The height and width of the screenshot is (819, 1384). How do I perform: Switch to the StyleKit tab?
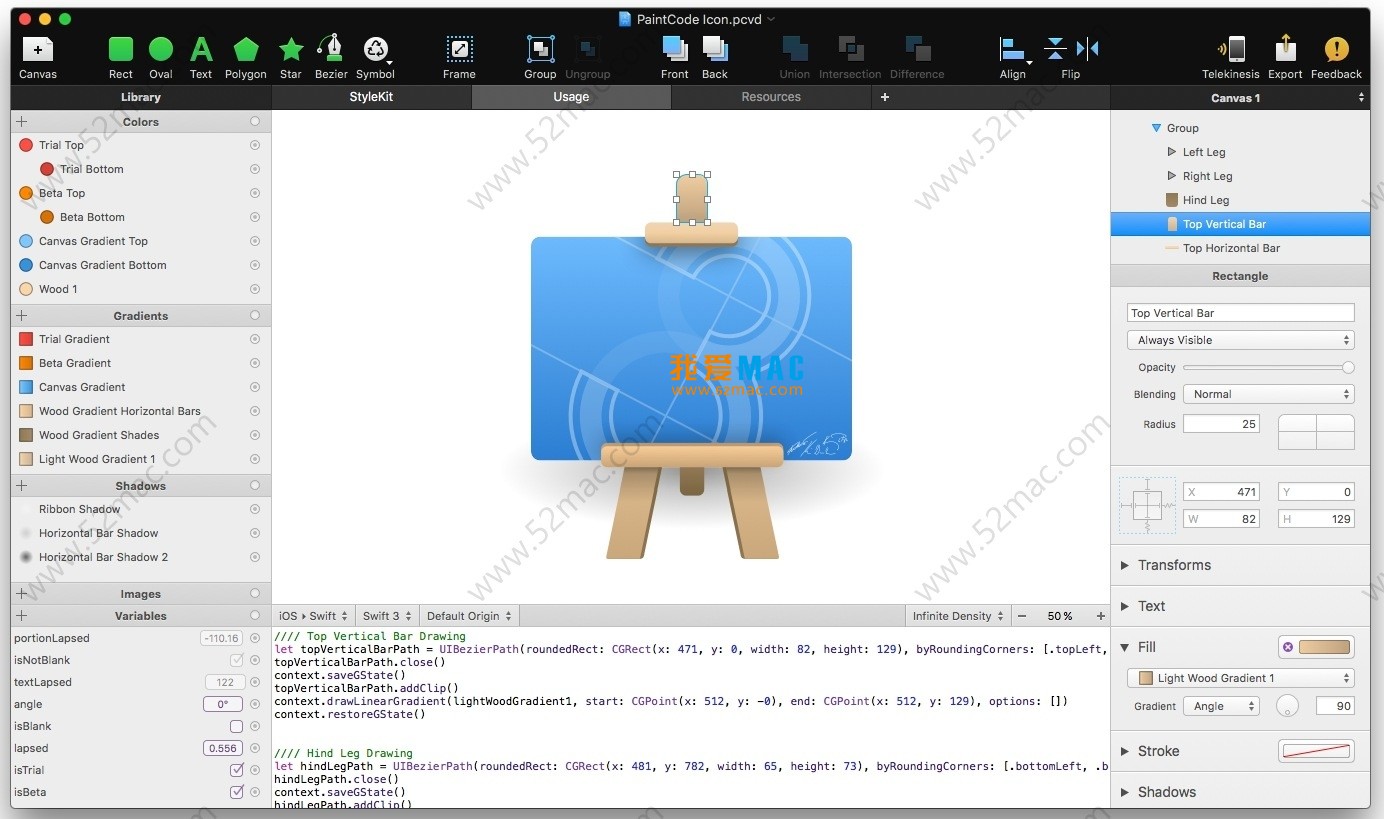(371, 97)
